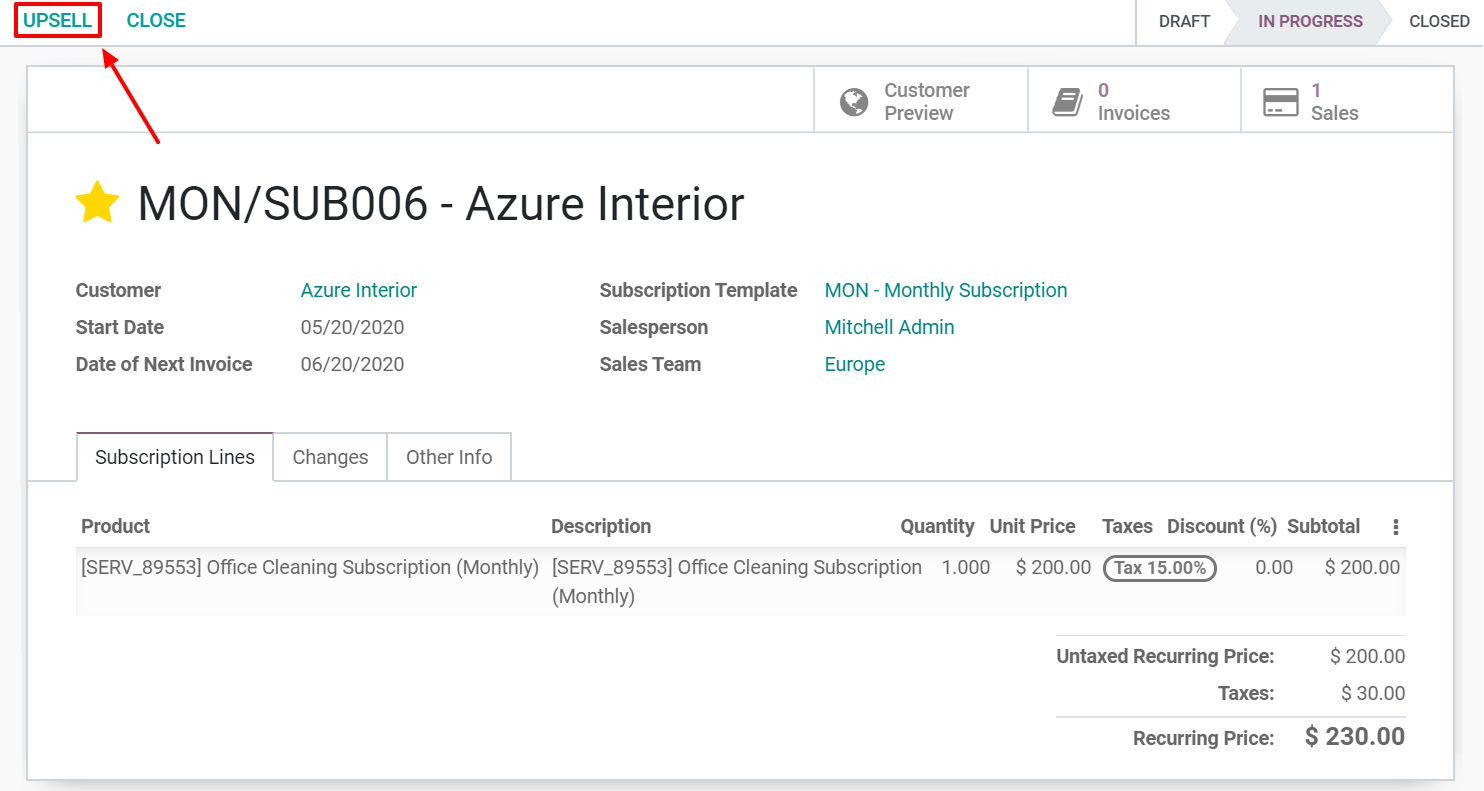Change the Salesperson field value

click(x=888, y=327)
